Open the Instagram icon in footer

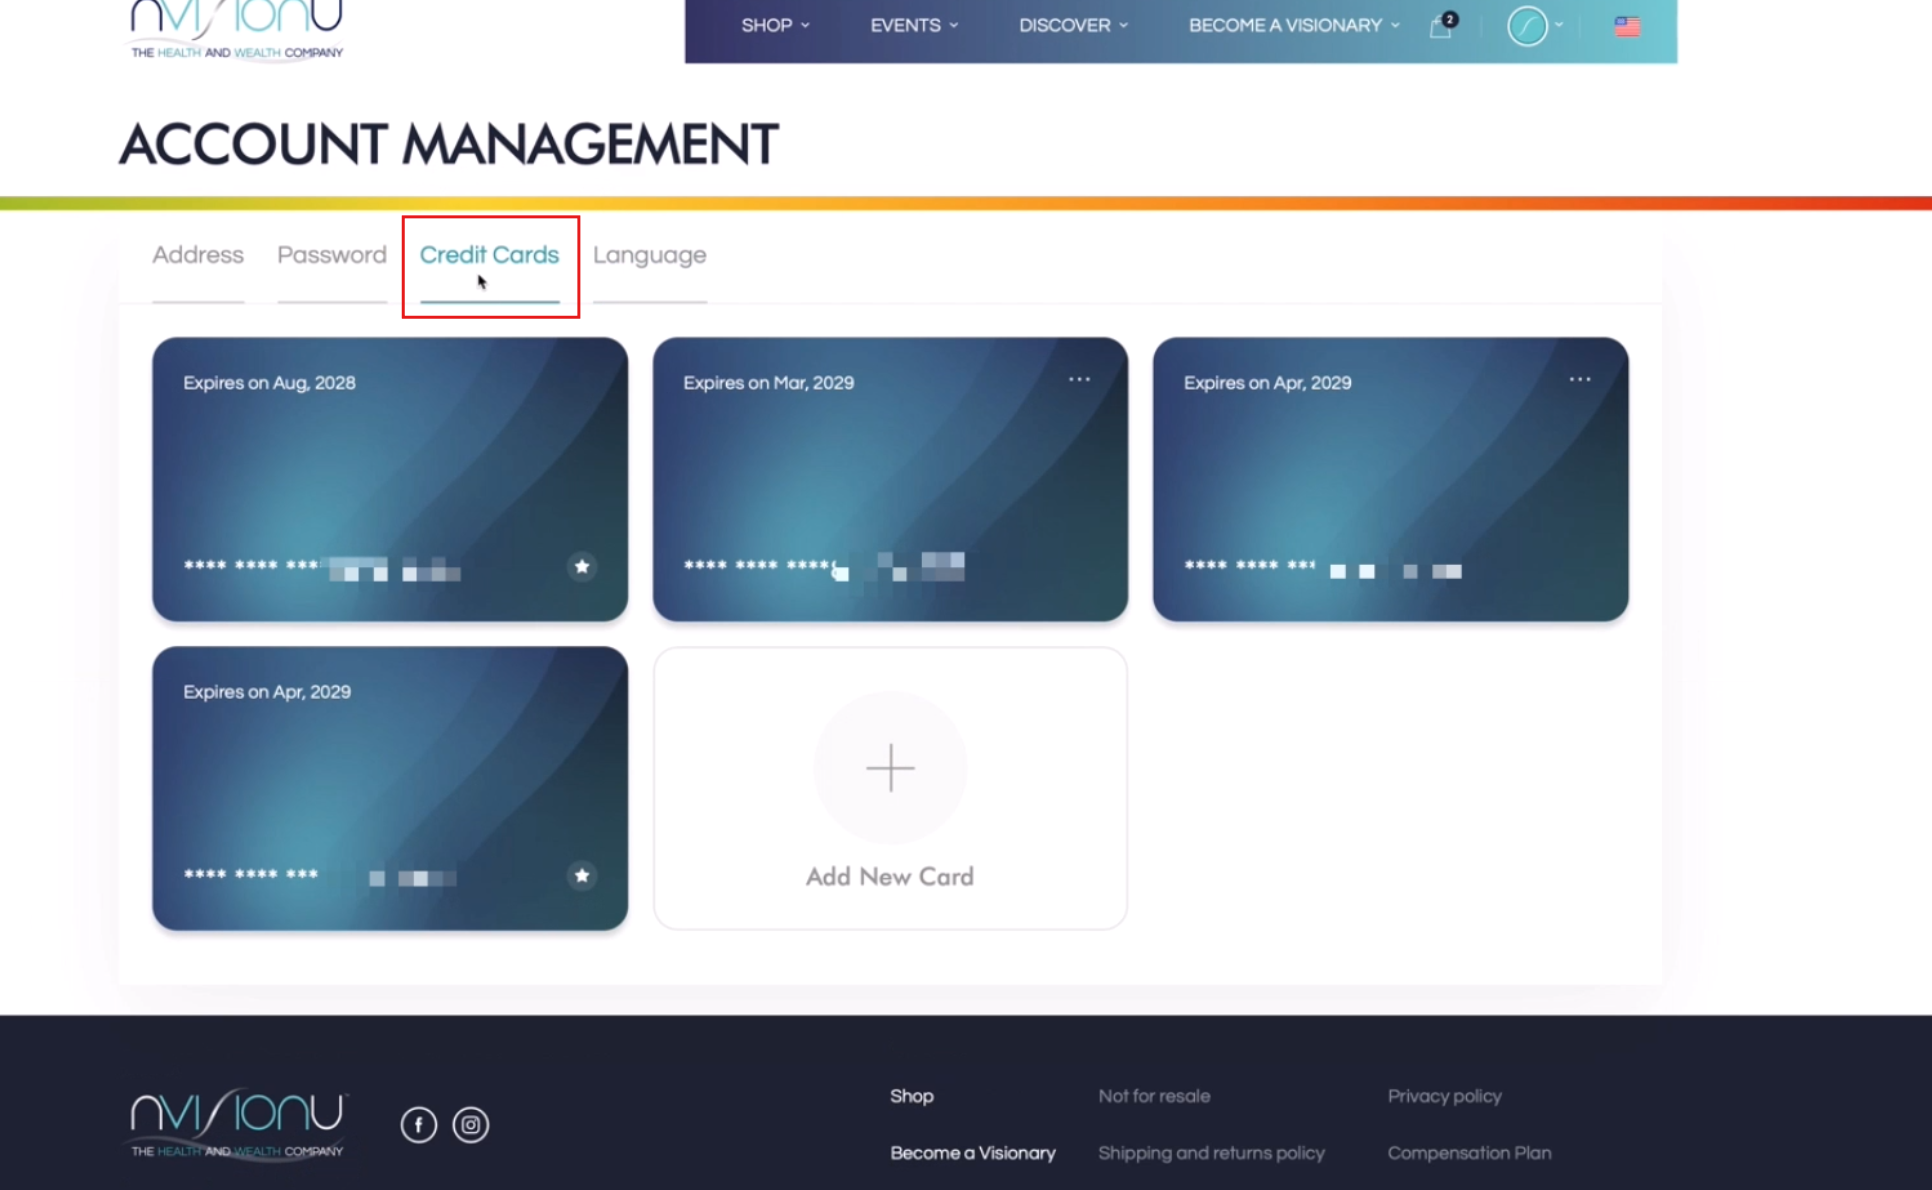[470, 1125]
